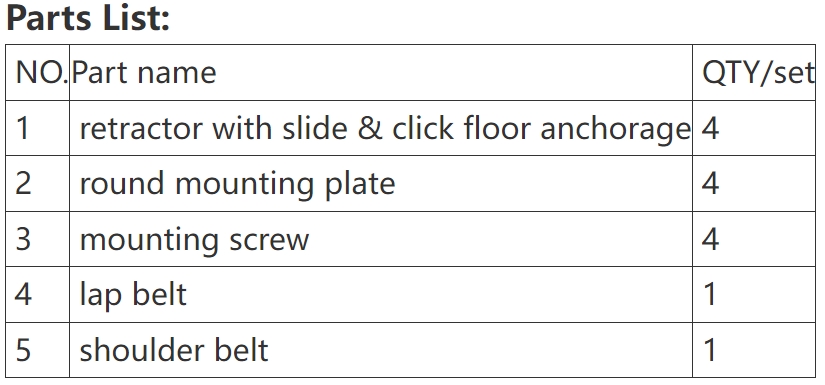Click quantity 4 for mounting screw
The height and width of the screenshot is (385, 825).
click(x=753, y=239)
